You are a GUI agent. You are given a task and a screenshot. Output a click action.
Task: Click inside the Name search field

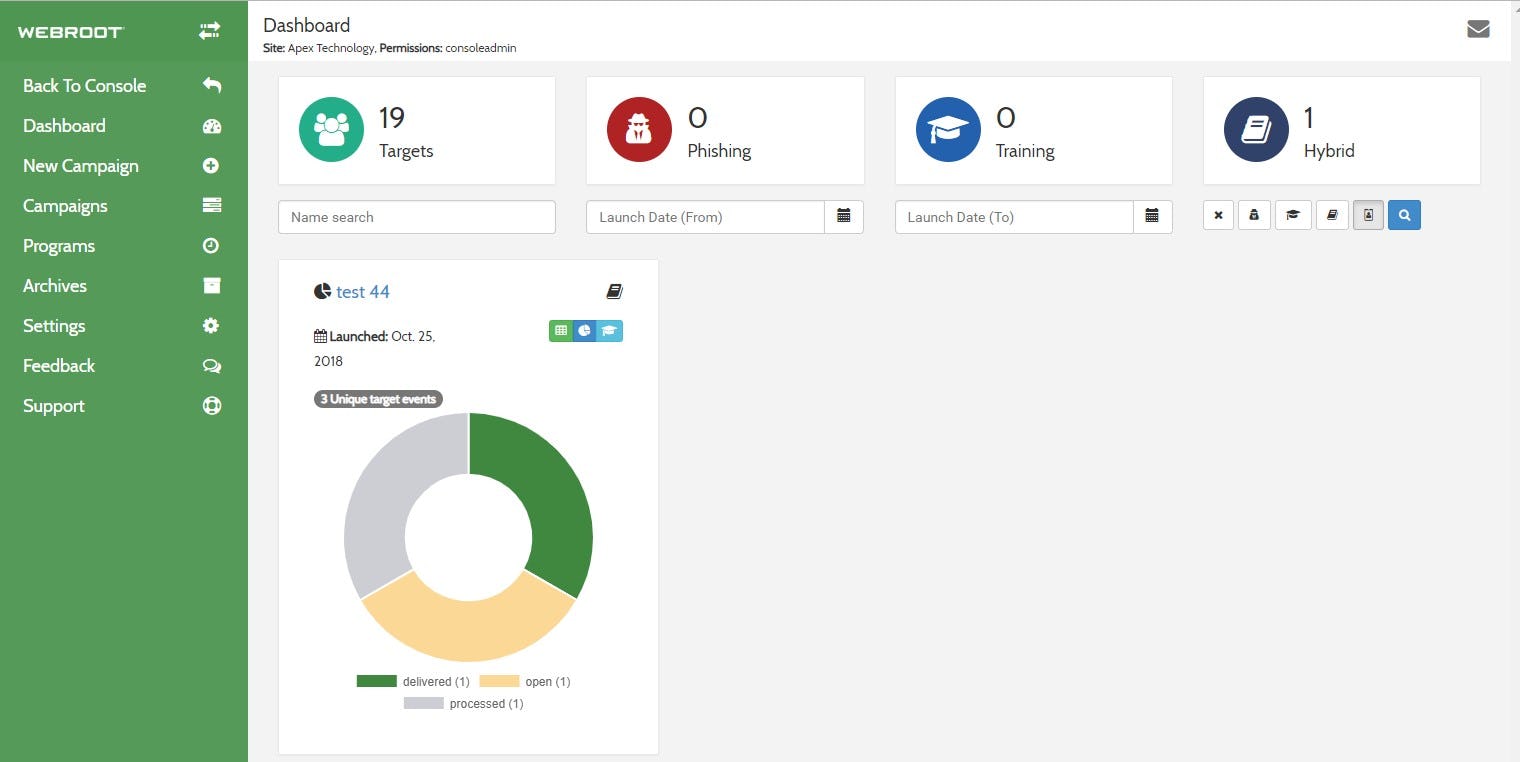point(416,216)
